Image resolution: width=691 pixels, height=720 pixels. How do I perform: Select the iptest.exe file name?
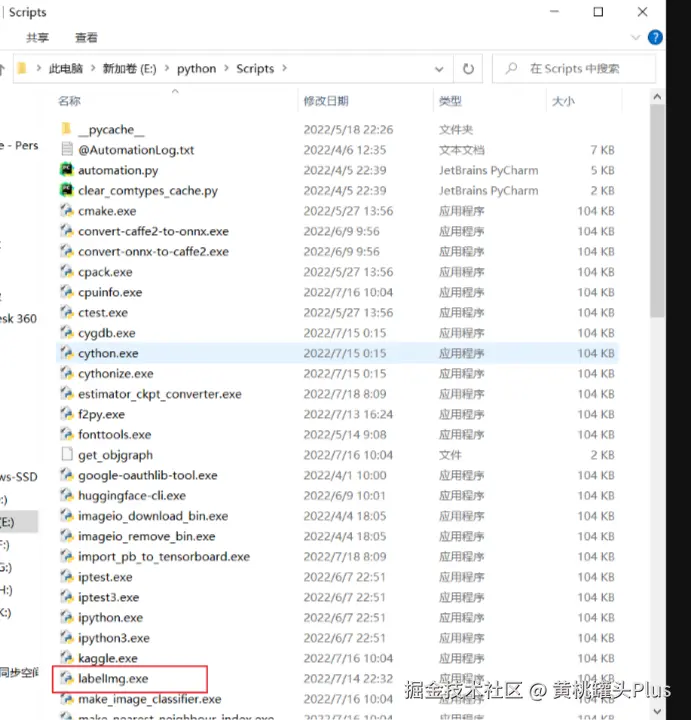tap(105, 577)
